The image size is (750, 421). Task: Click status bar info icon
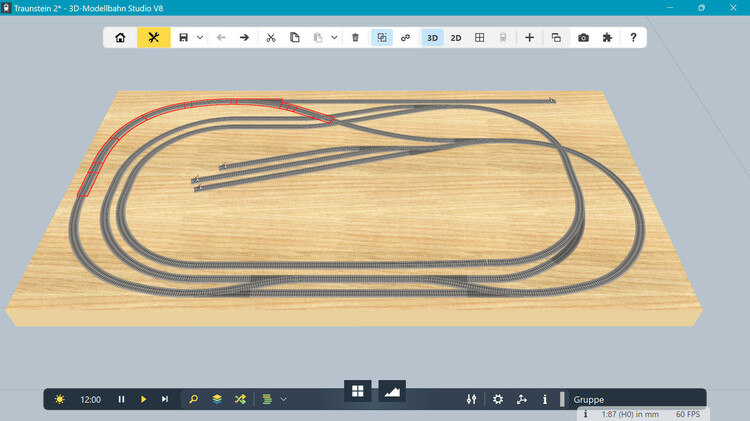coord(585,414)
